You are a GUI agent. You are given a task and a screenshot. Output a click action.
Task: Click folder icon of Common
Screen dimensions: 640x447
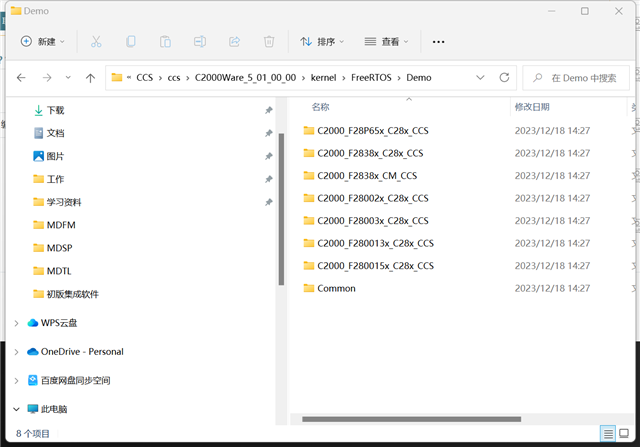pyautogui.click(x=309, y=288)
